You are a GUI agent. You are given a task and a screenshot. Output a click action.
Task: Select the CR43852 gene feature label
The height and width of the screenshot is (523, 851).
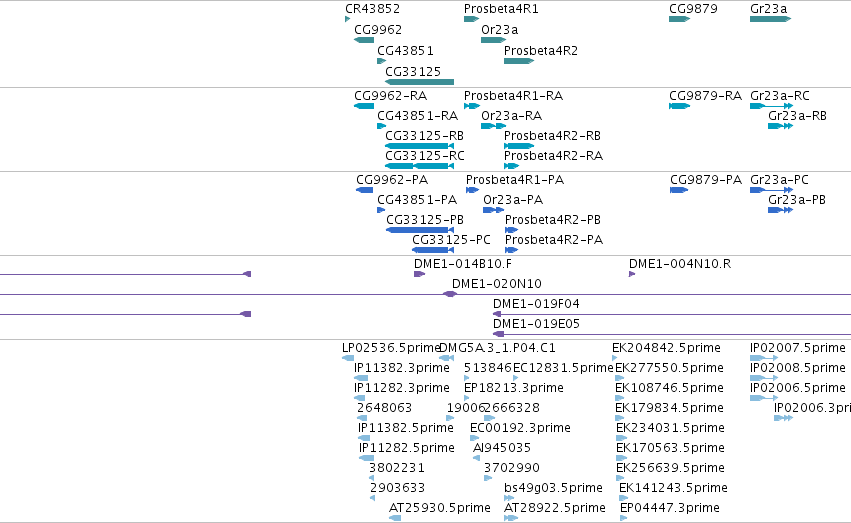(372, 9)
